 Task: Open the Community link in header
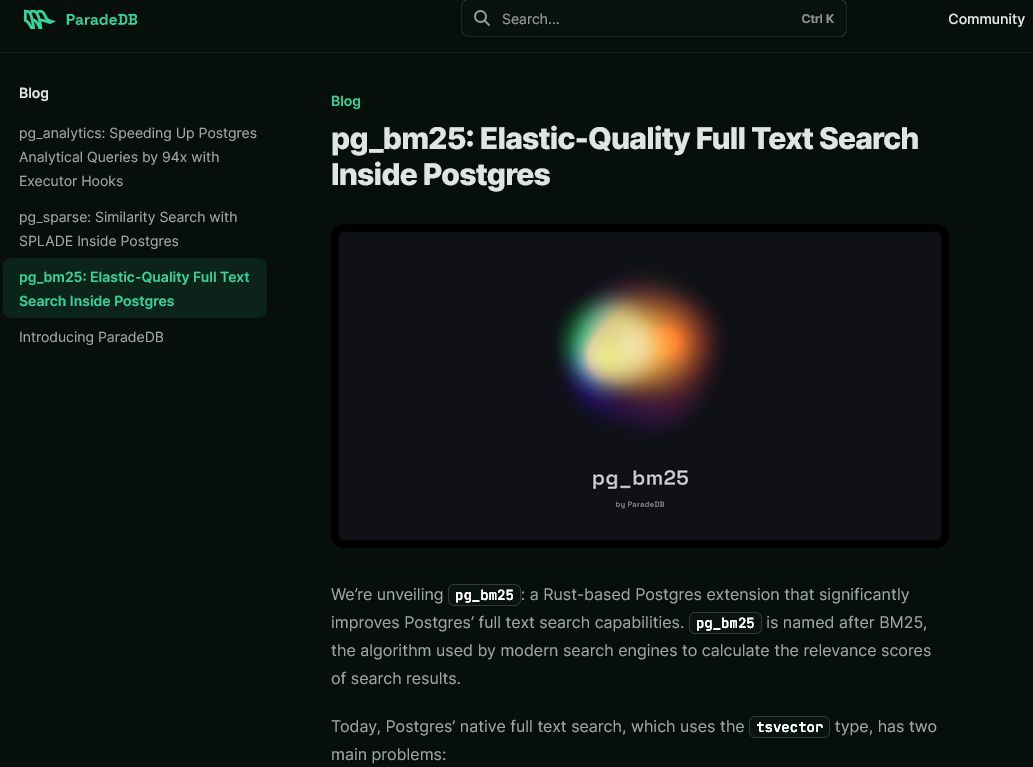(986, 19)
